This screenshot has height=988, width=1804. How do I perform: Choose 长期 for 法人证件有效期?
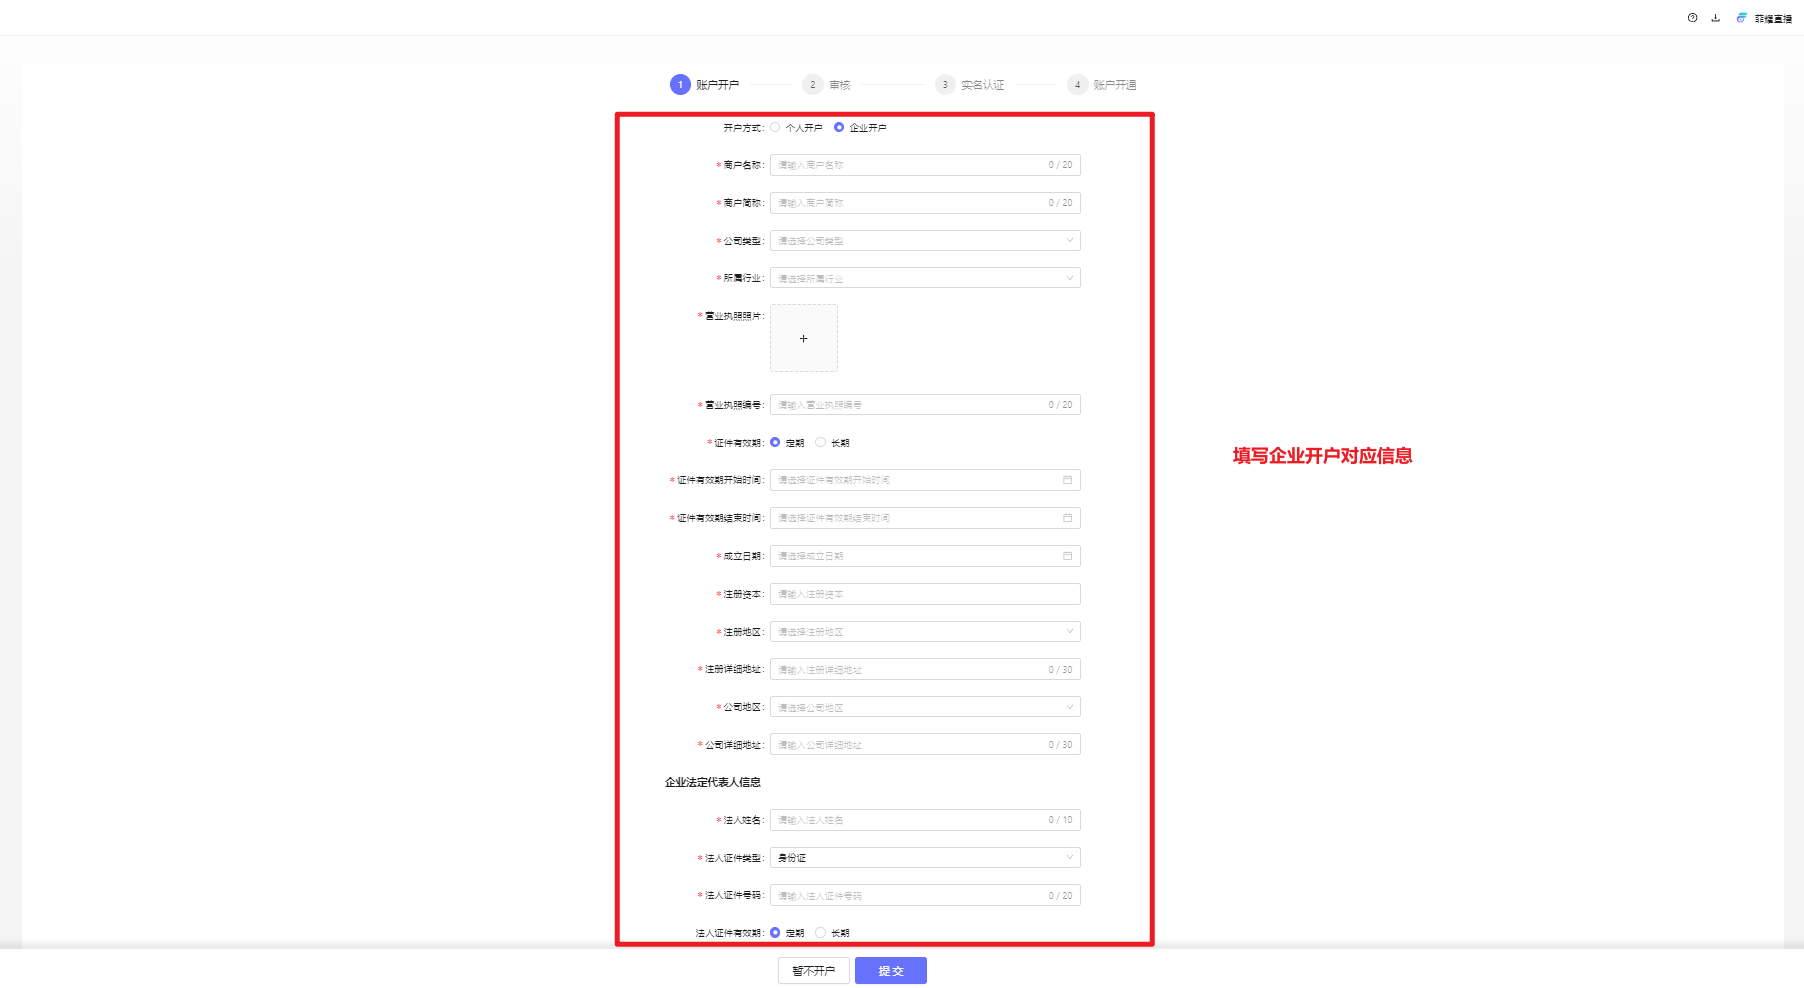click(821, 932)
